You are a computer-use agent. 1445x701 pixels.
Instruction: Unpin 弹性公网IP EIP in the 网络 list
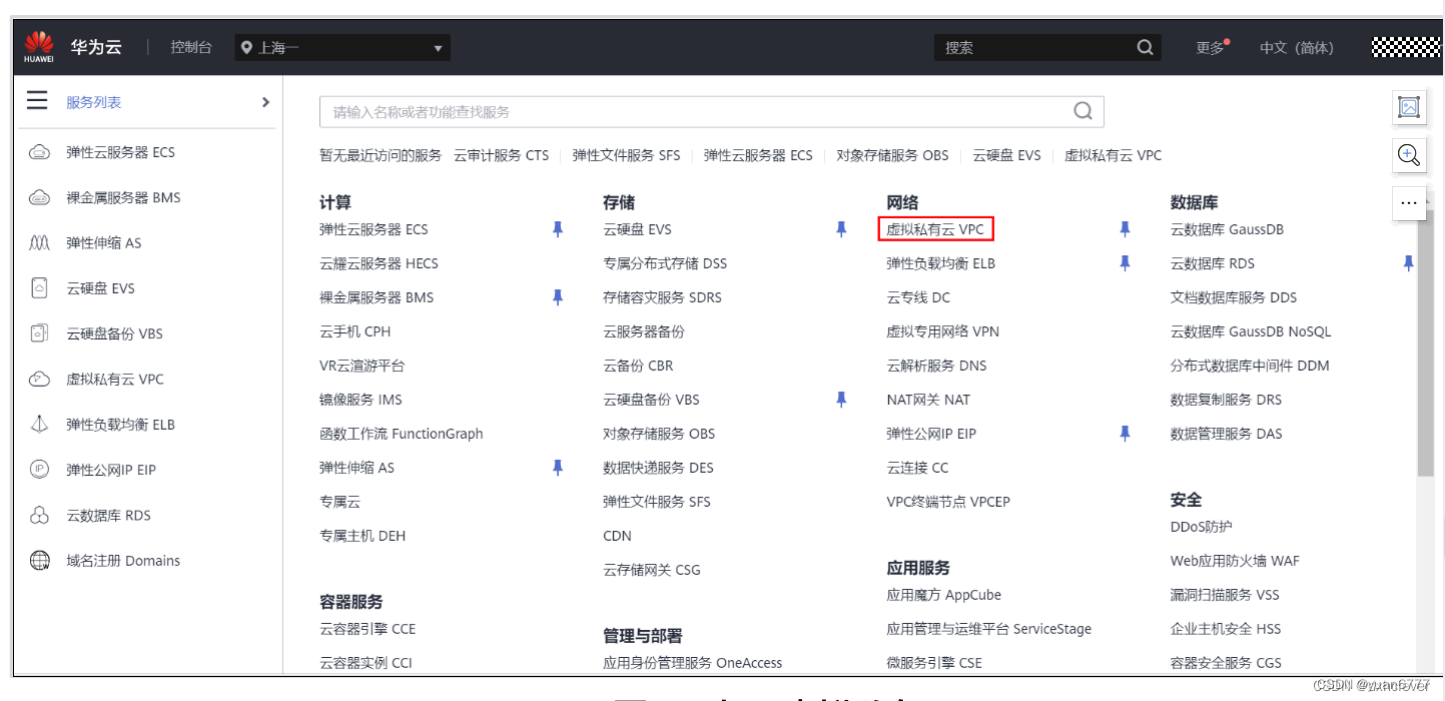tap(1125, 433)
